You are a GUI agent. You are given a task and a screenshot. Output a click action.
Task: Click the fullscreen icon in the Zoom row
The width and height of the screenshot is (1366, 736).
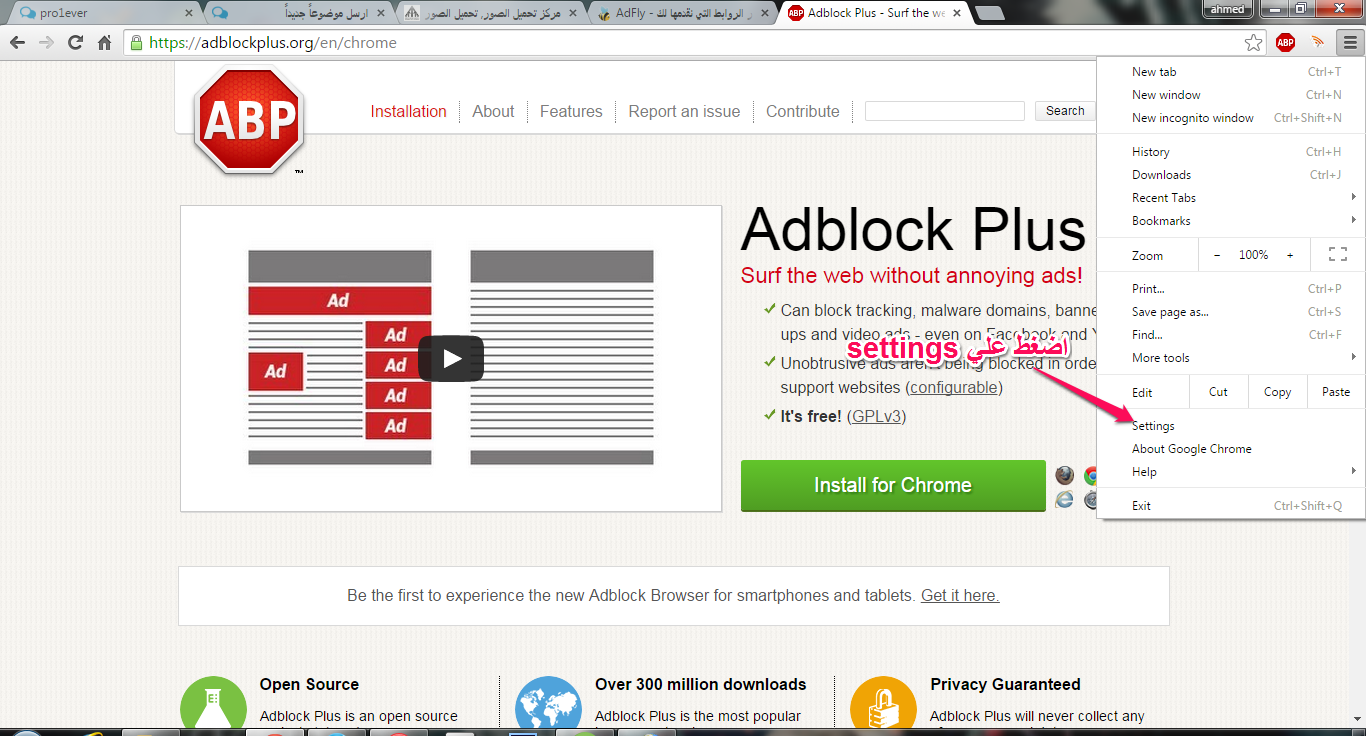point(1337,255)
